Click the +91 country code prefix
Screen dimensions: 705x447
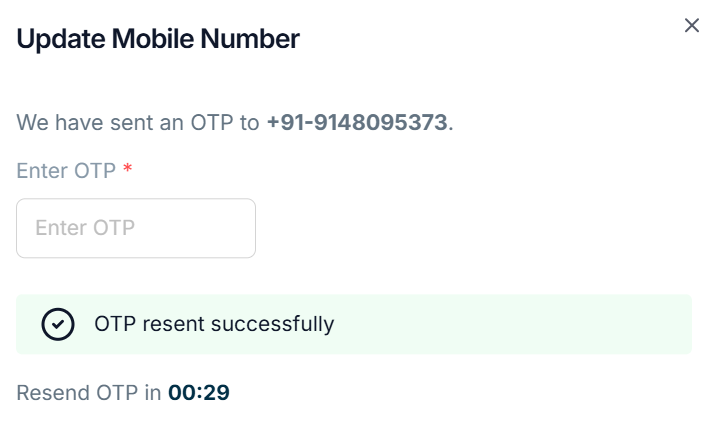click(x=285, y=124)
